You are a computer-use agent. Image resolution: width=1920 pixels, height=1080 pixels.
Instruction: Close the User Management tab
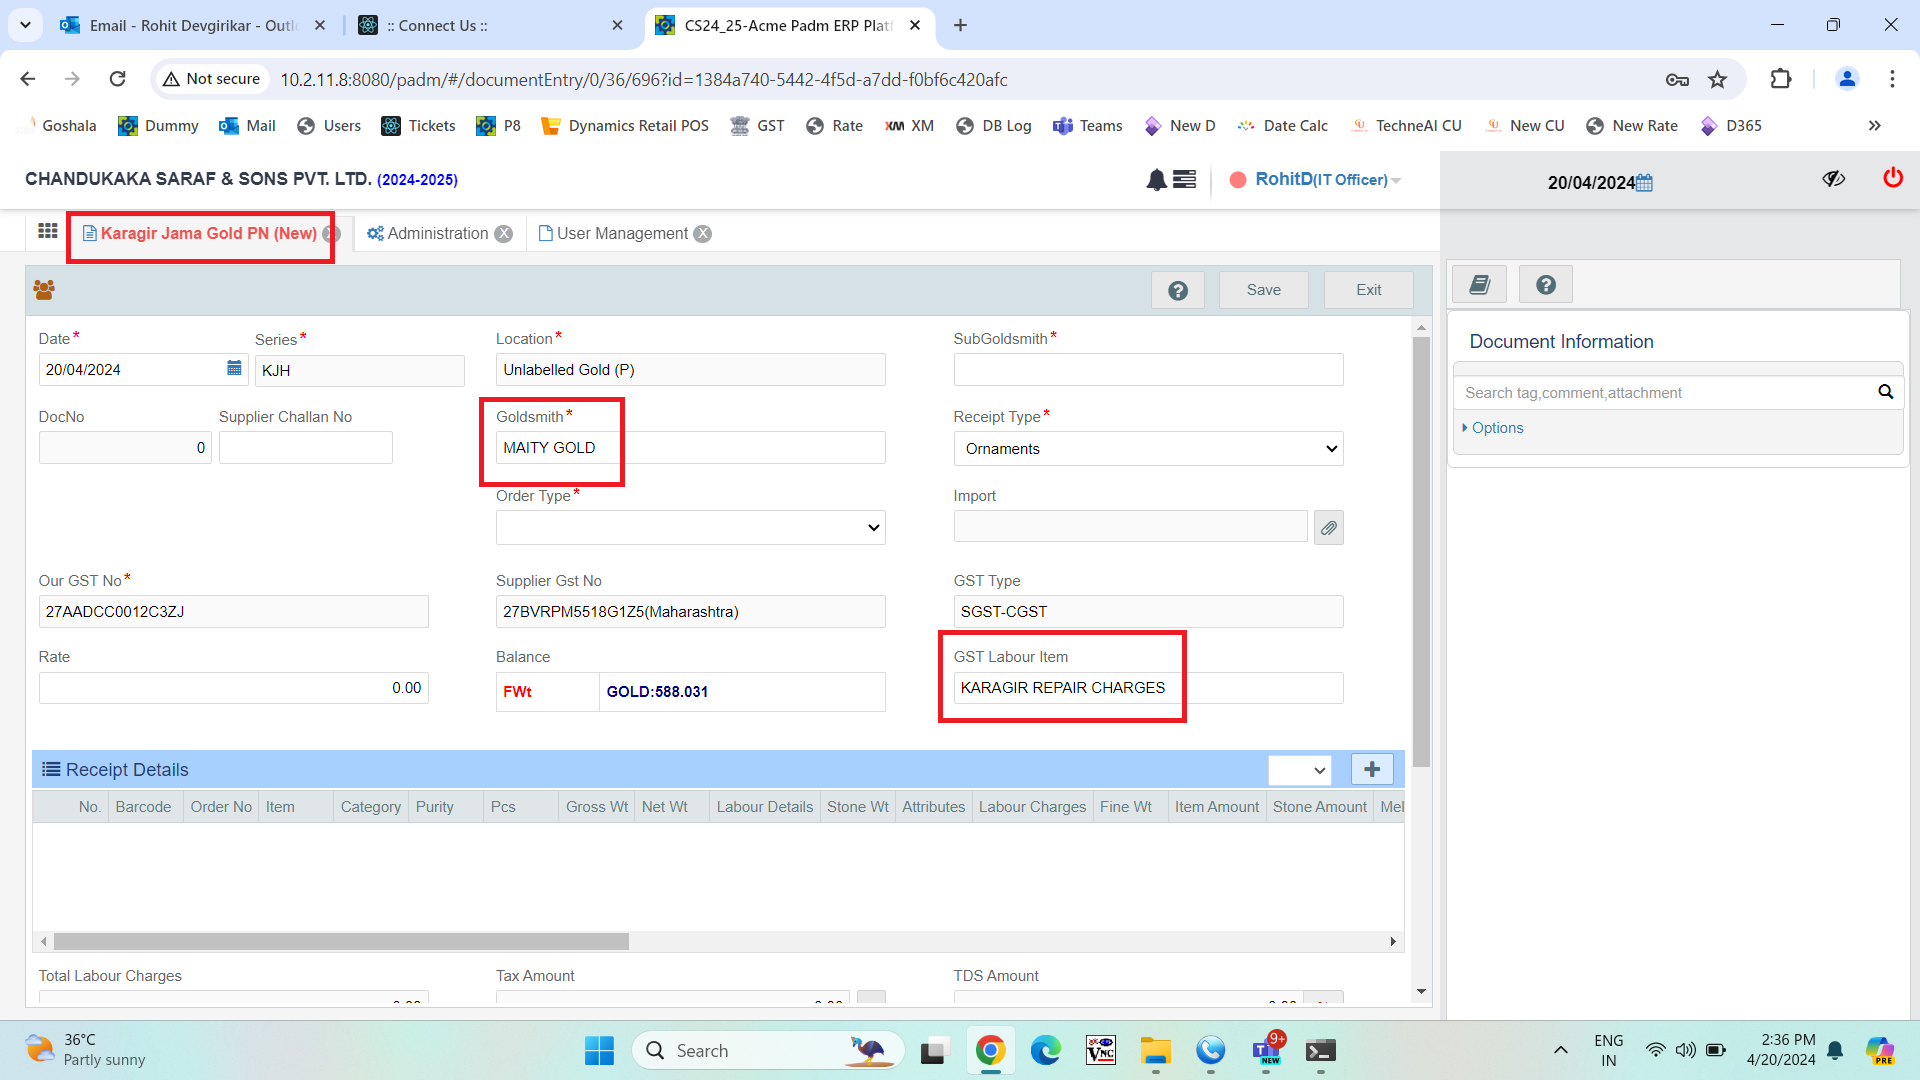(x=703, y=234)
